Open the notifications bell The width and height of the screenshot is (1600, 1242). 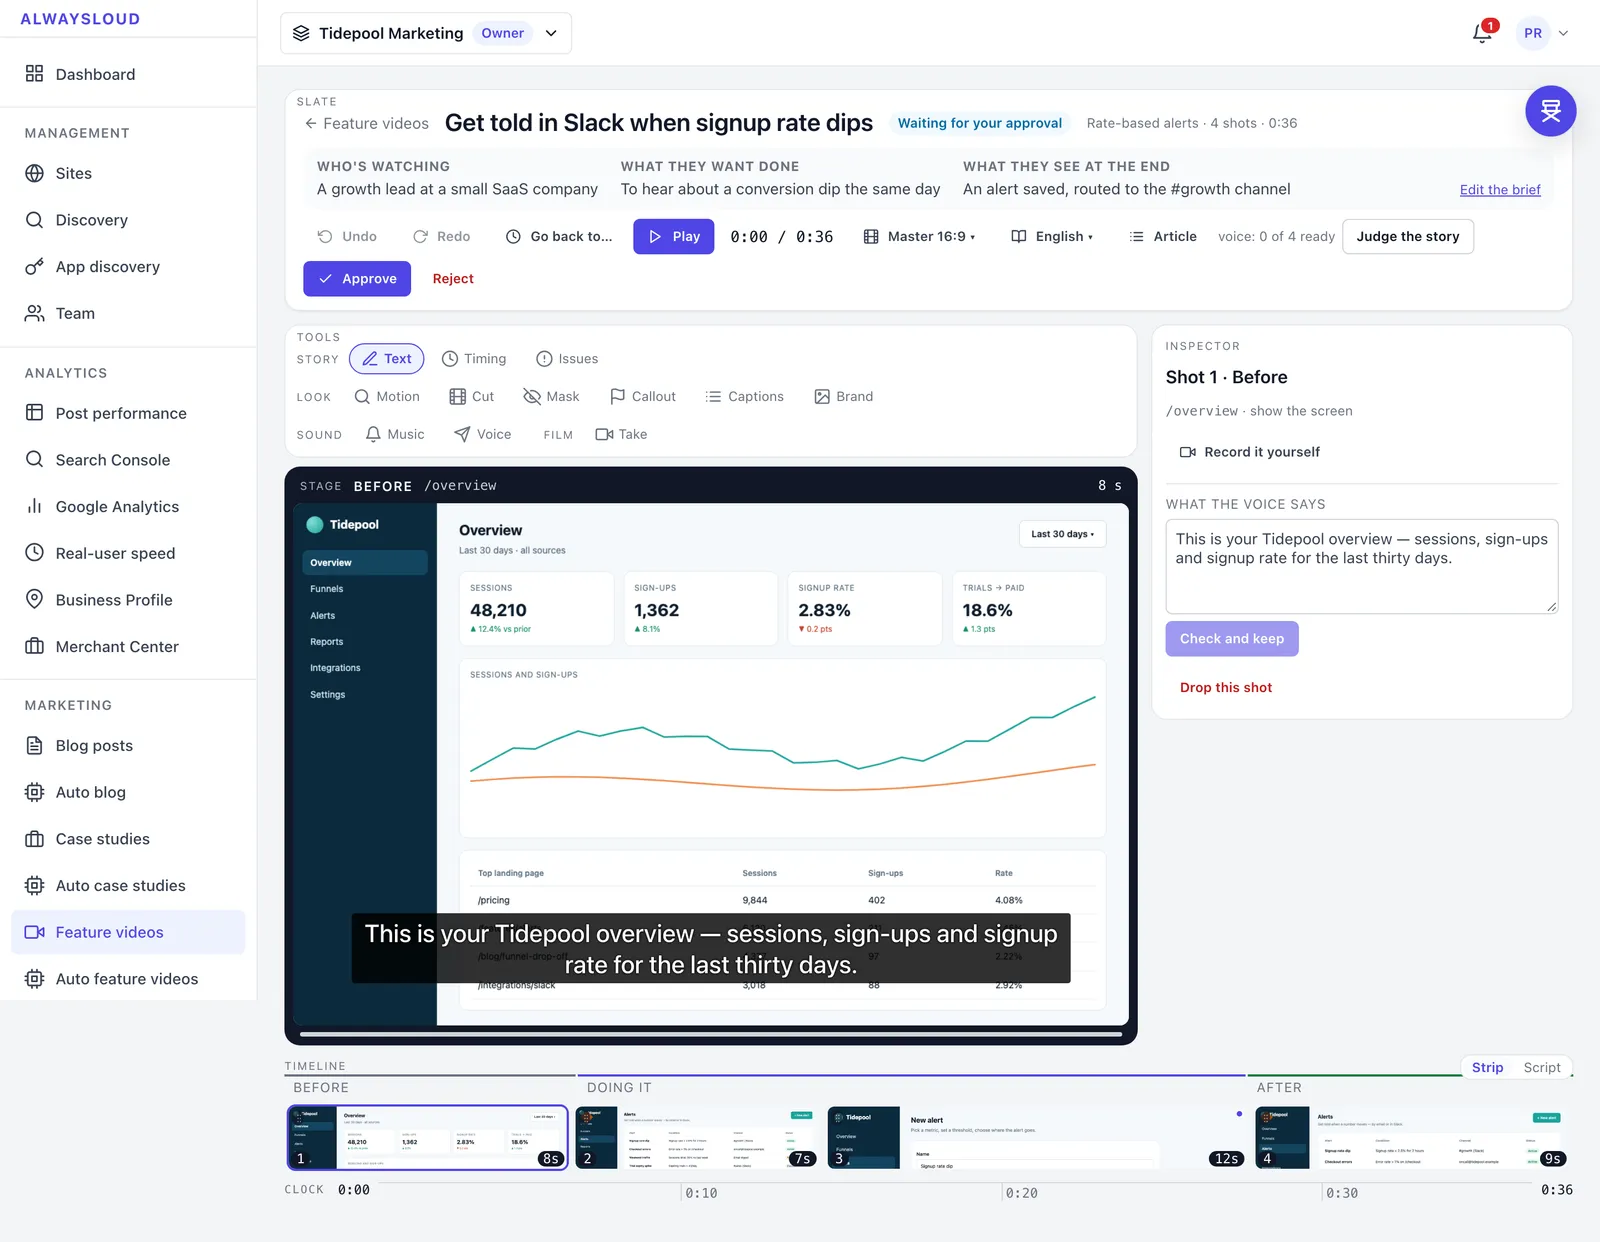pos(1482,33)
